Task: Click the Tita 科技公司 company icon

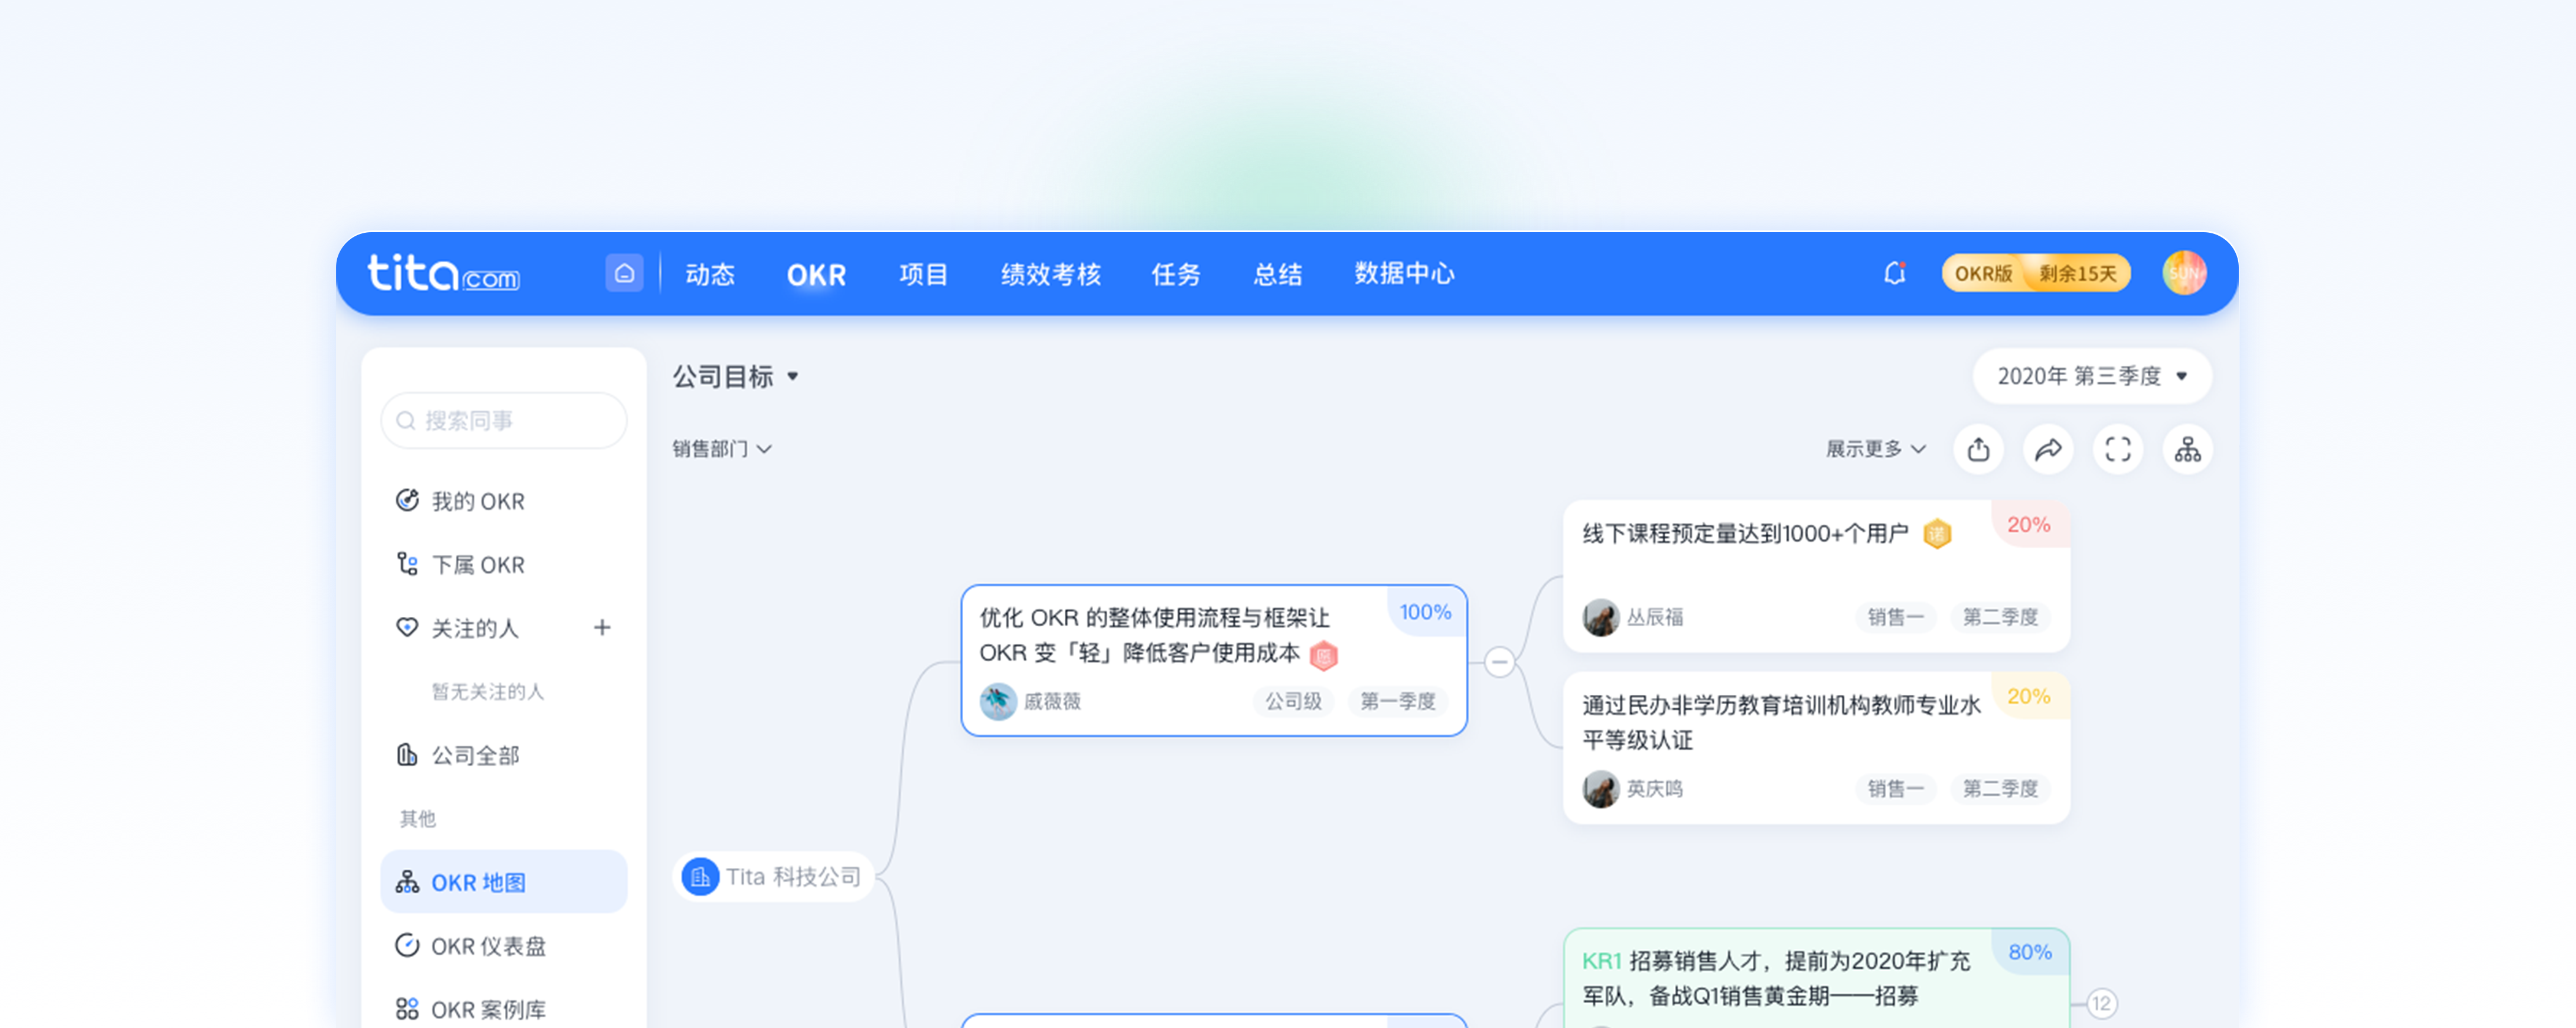Action: click(x=700, y=877)
